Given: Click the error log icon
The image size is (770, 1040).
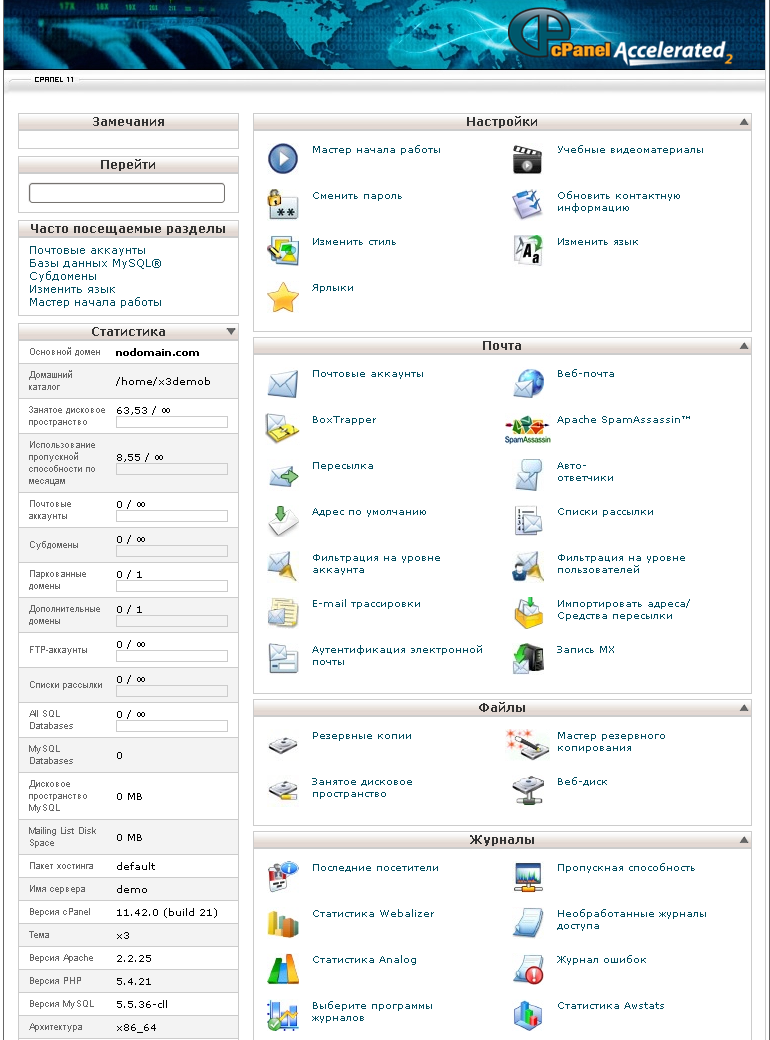Looking at the screenshot, I should point(528,969).
